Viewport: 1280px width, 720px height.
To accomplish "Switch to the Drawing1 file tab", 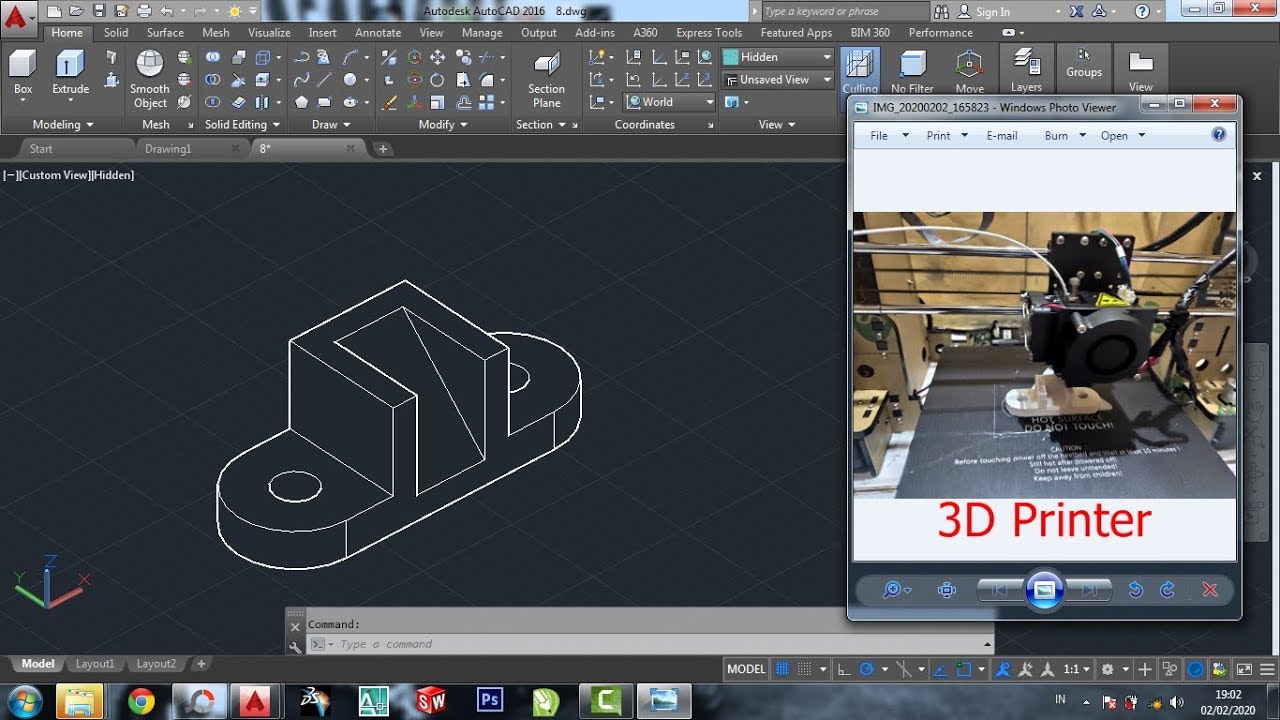I will coord(168,149).
